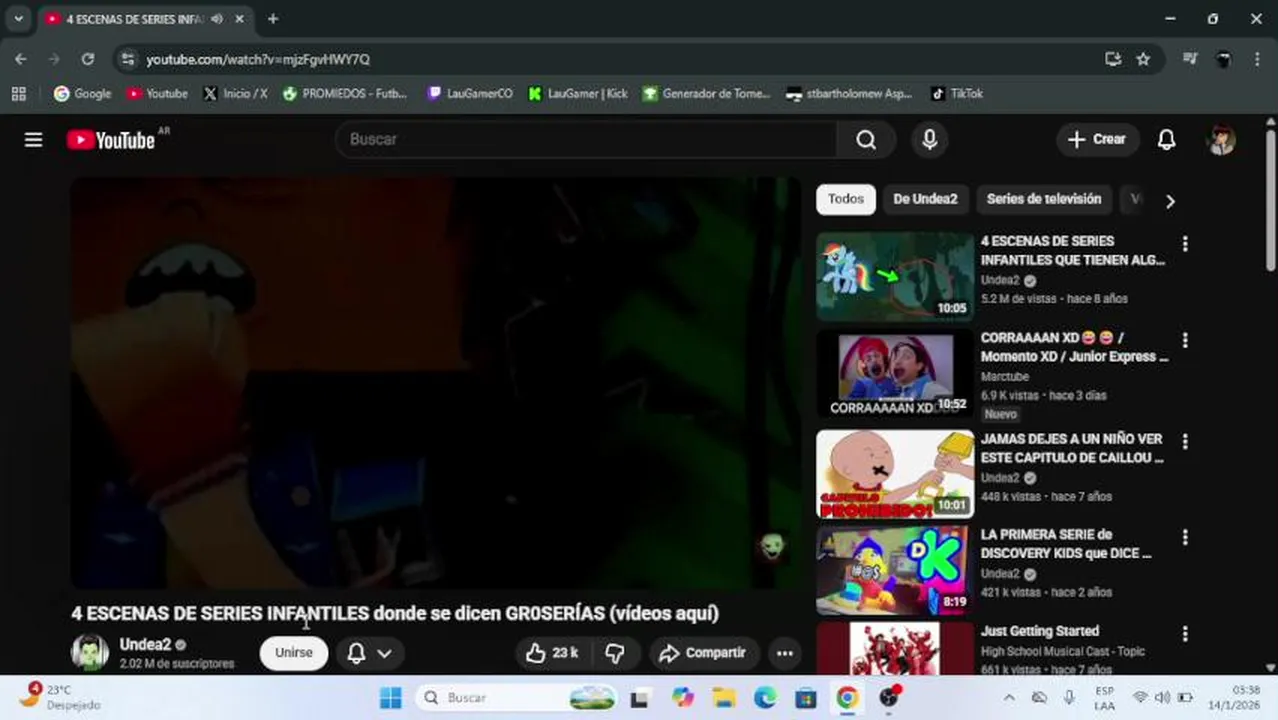Show more filter chips with the arrow
This screenshot has height=720, width=1278.
(1170, 200)
